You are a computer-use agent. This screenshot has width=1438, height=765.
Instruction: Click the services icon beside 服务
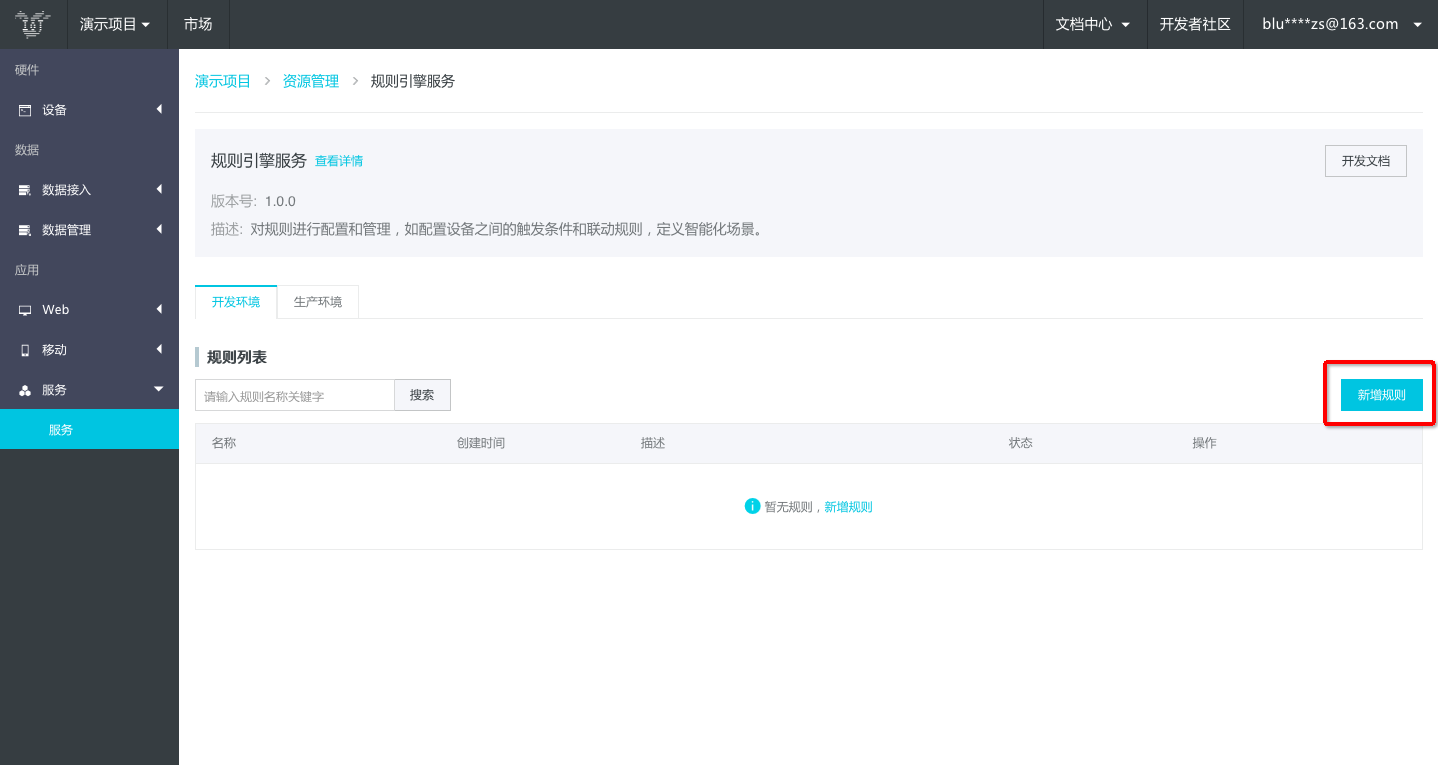pos(25,390)
